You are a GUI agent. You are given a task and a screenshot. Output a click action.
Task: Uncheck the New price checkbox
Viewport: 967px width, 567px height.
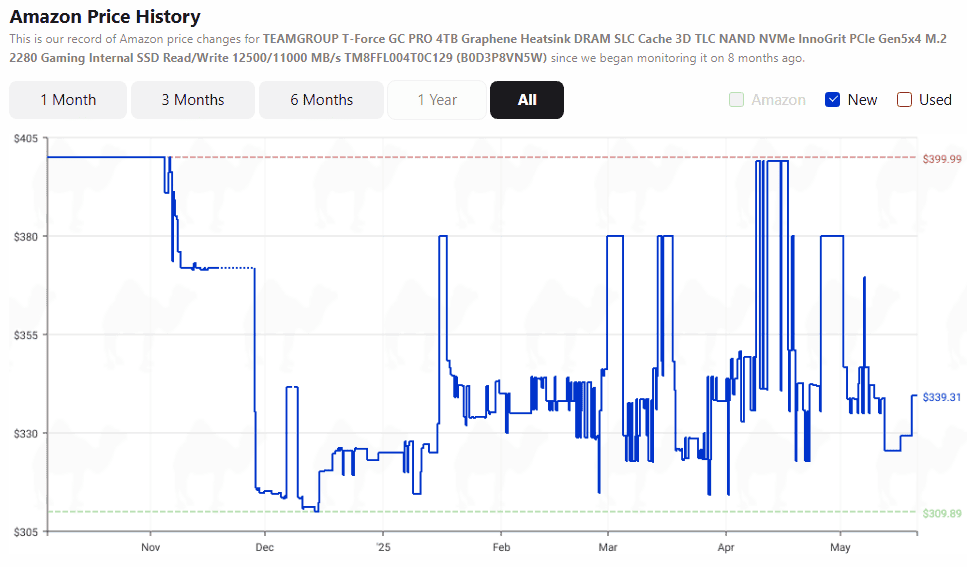coord(832,100)
